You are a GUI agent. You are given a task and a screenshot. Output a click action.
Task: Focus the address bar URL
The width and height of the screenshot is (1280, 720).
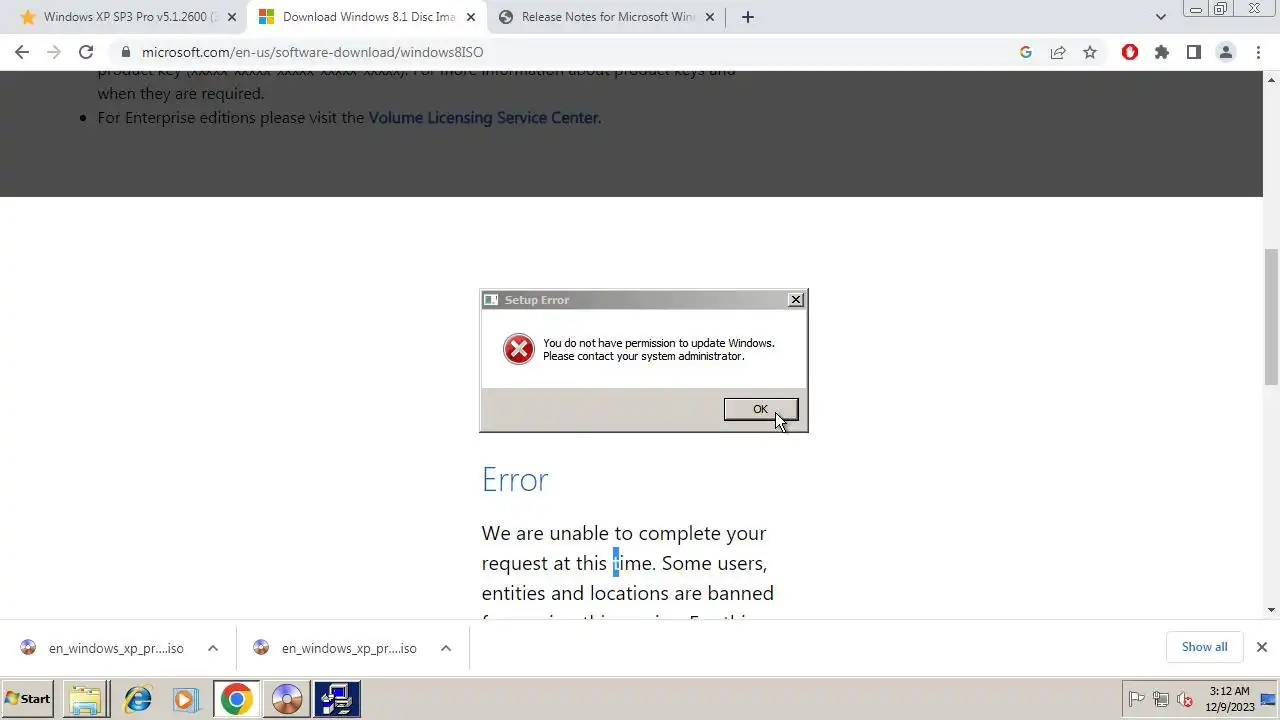(x=312, y=52)
